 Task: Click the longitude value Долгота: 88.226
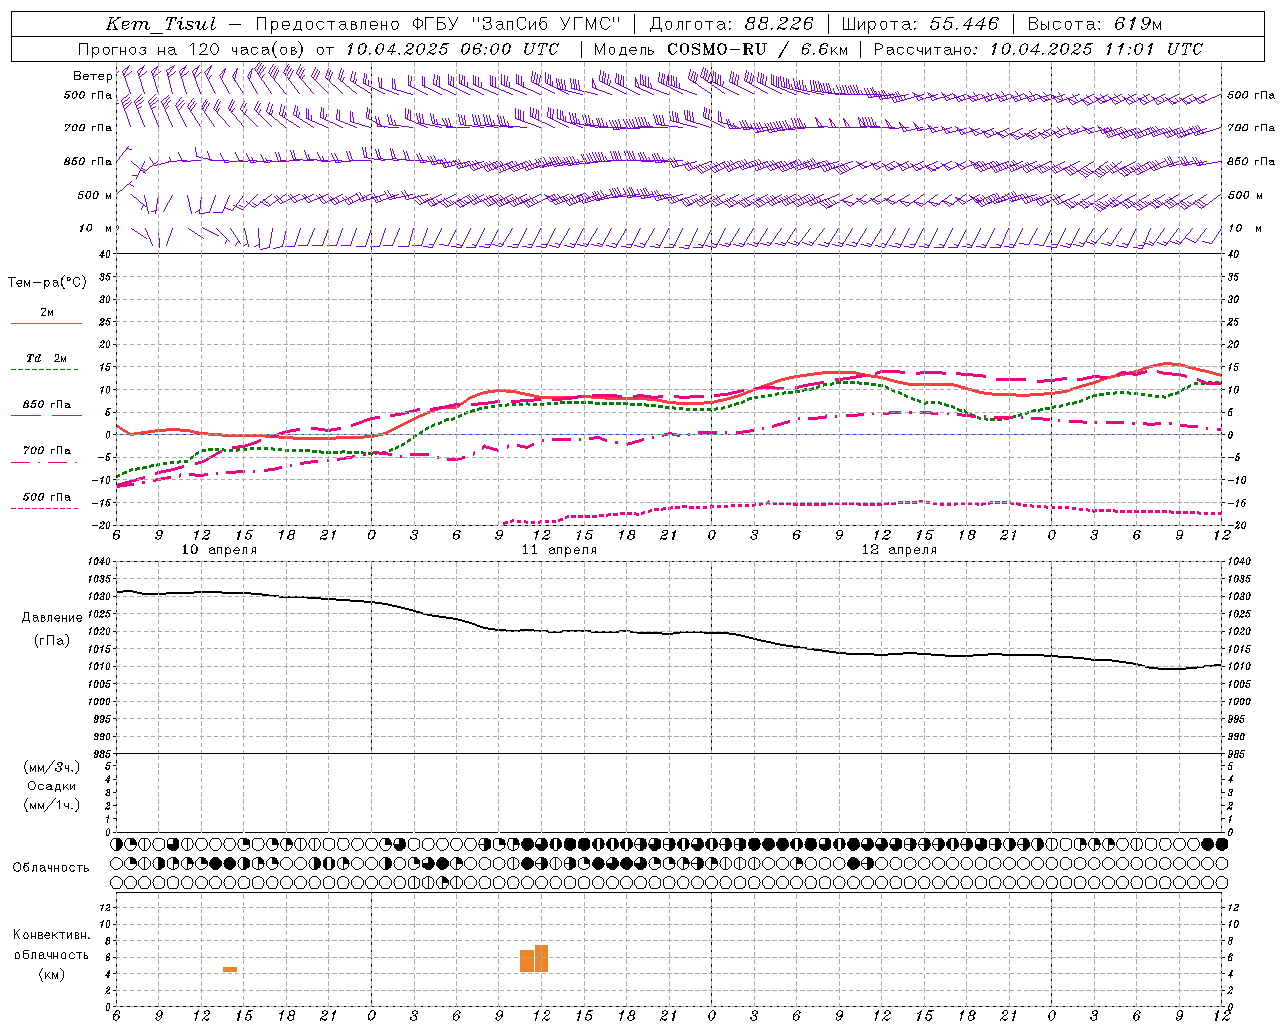[x=732, y=24]
